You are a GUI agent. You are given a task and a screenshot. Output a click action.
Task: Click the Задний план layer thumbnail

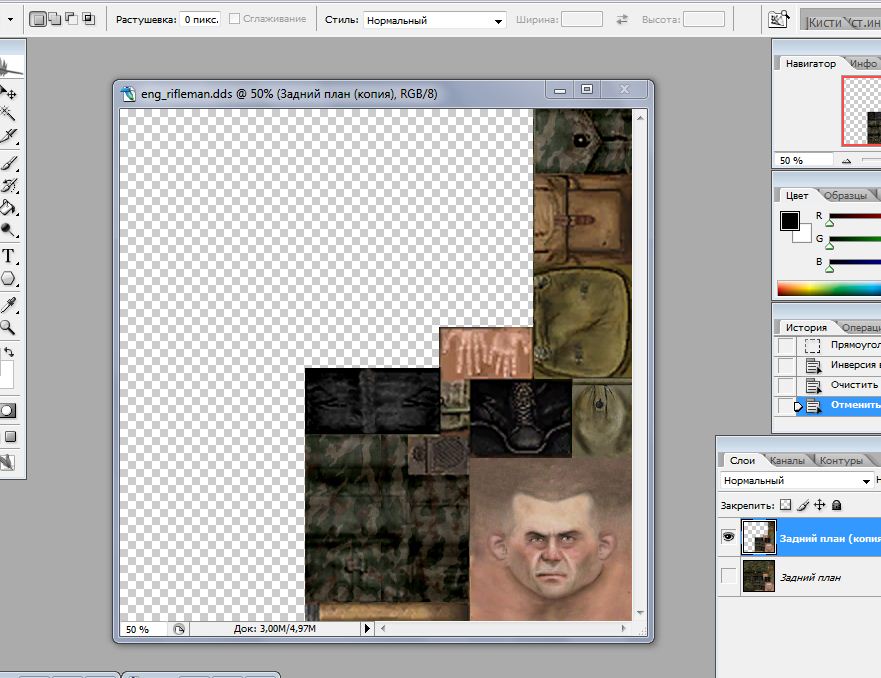coord(759,576)
